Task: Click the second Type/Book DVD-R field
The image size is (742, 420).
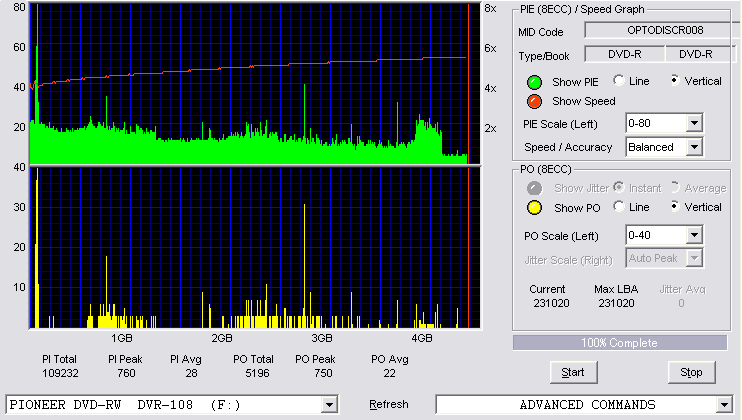Action: pyautogui.click(x=700, y=54)
